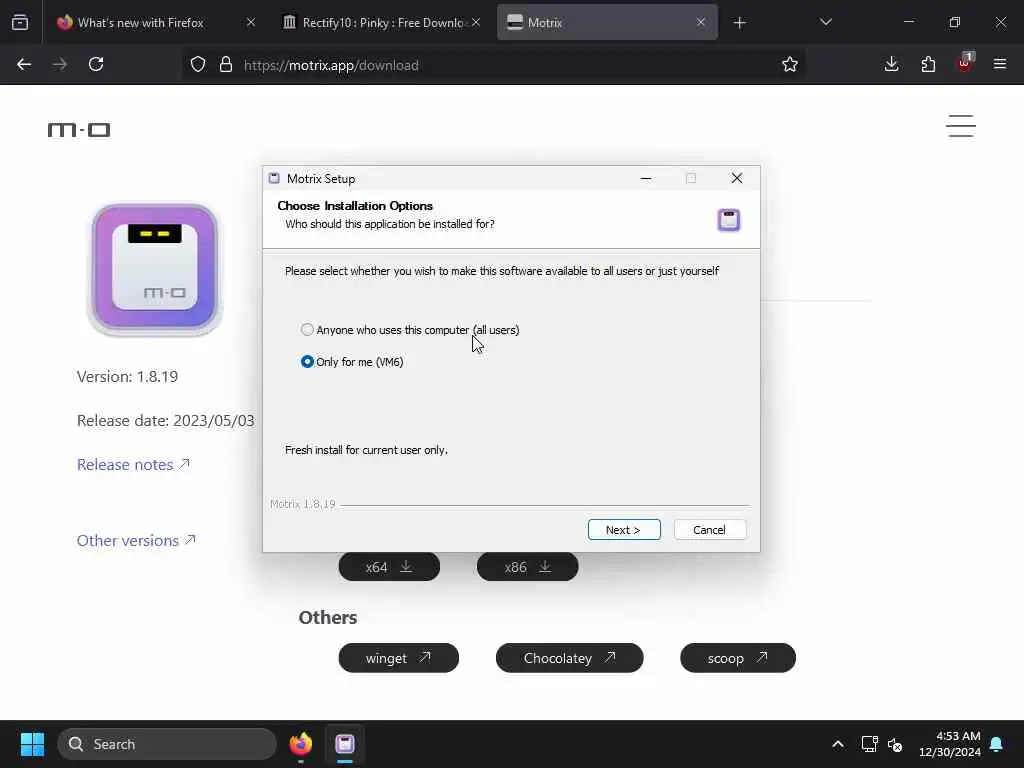
Task: Open the clock showing 4:53 AM
Action: (950, 744)
